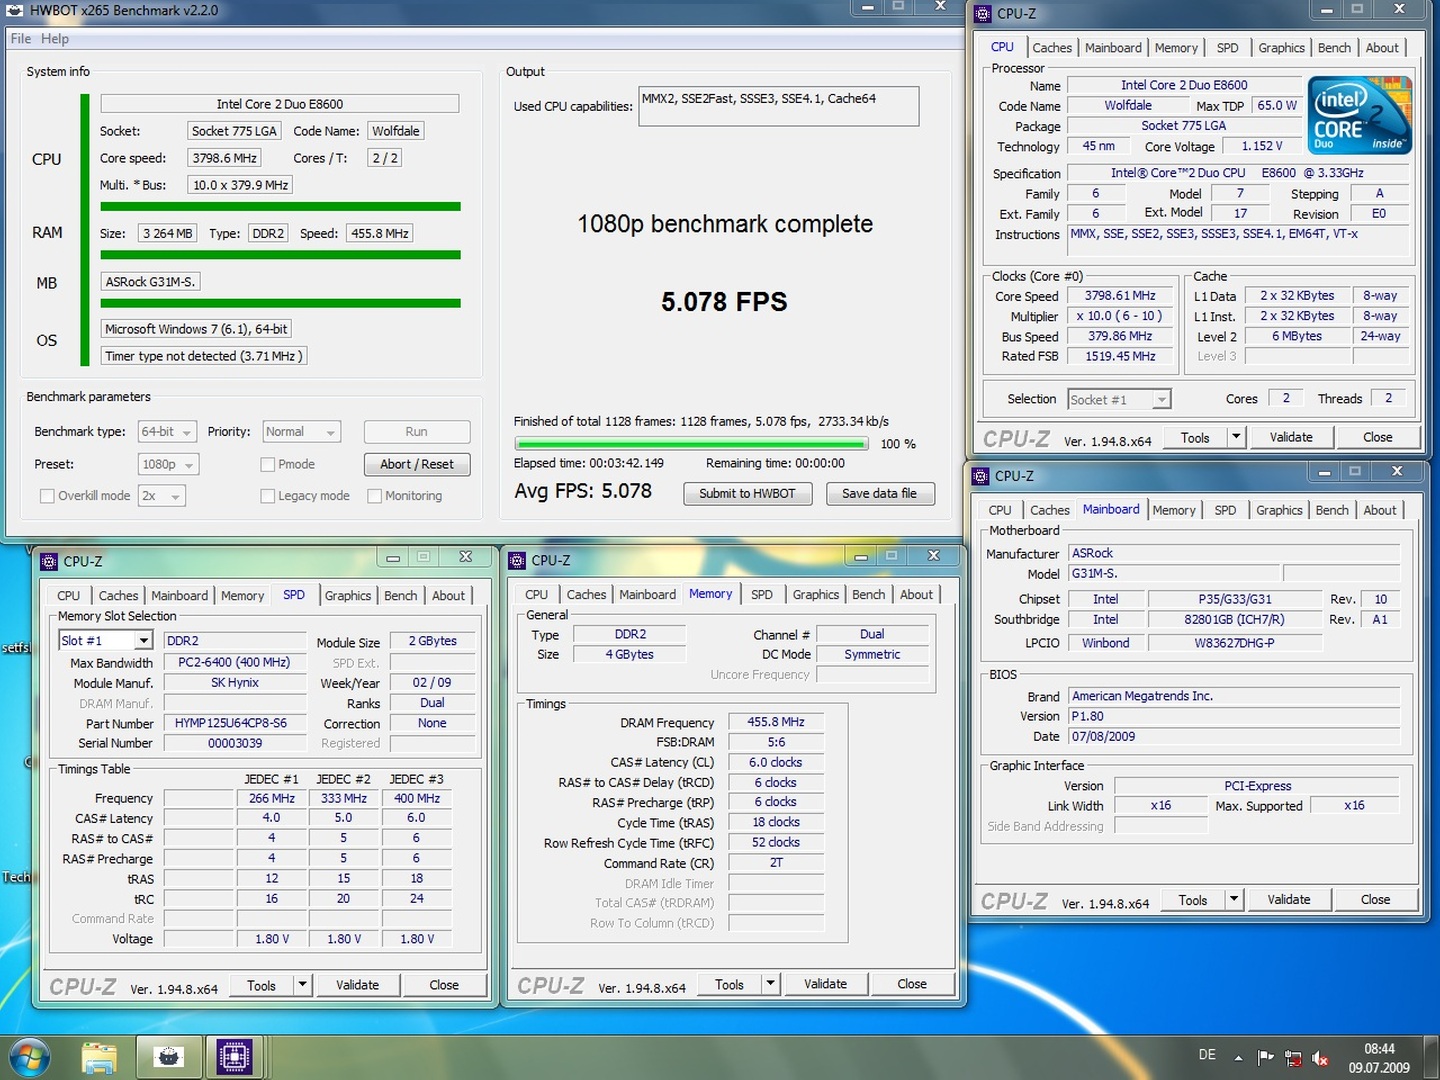Click the DRAM Frequency 455.8 MHz value
This screenshot has height=1080, width=1440.
(776, 722)
